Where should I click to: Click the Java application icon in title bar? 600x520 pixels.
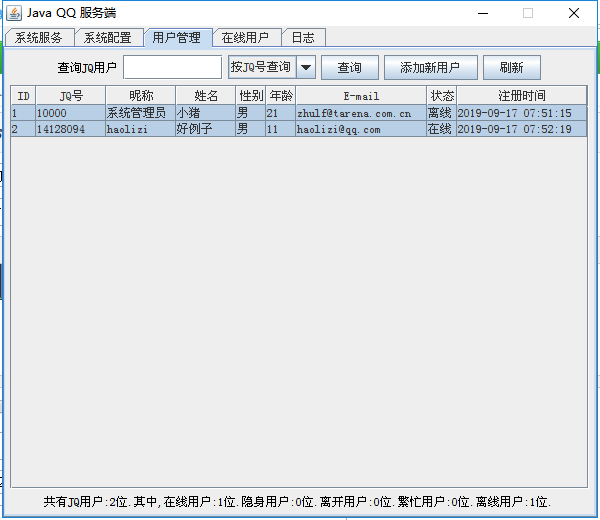pyautogui.click(x=14, y=13)
